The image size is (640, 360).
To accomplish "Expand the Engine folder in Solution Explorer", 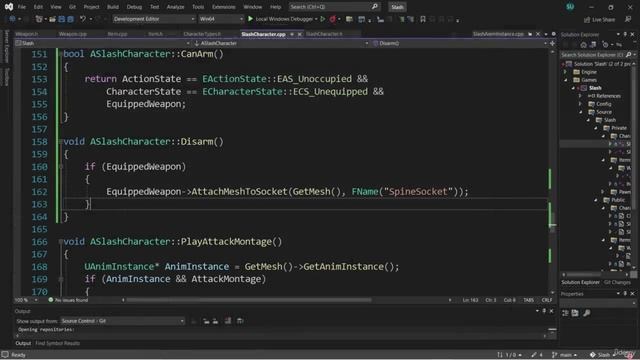I will (566, 72).
